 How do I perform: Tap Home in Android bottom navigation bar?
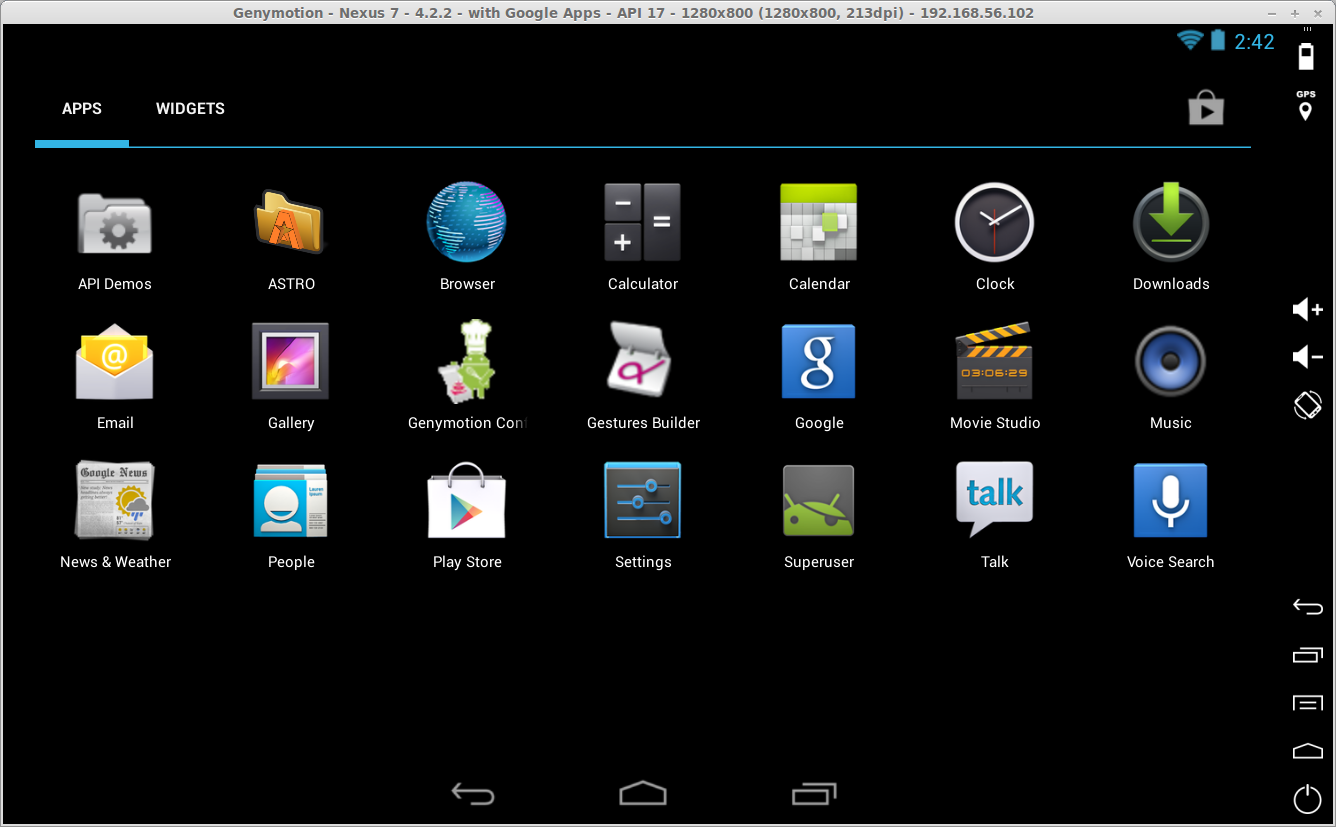tap(643, 793)
